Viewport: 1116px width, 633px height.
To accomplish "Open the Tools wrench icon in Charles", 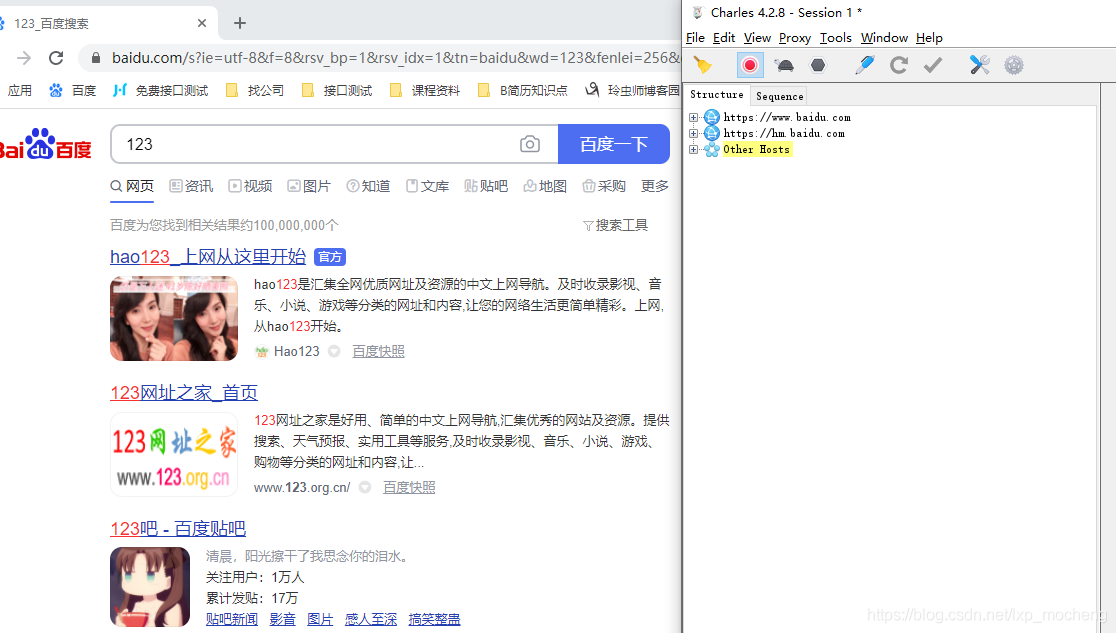I will tap(979, 66).
